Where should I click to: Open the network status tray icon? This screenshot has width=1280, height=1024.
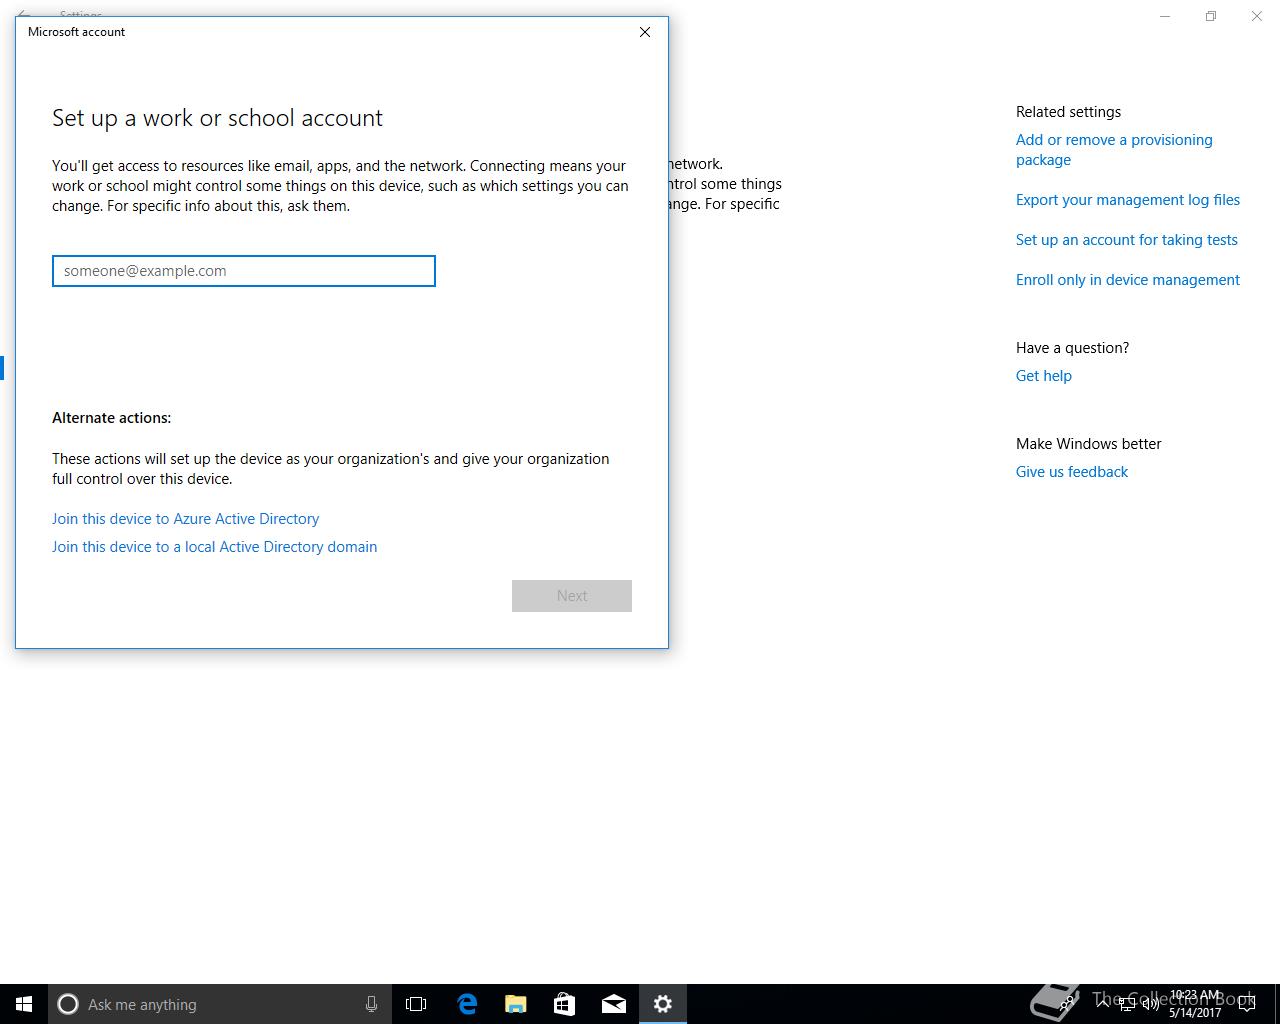(1126, 1004)
